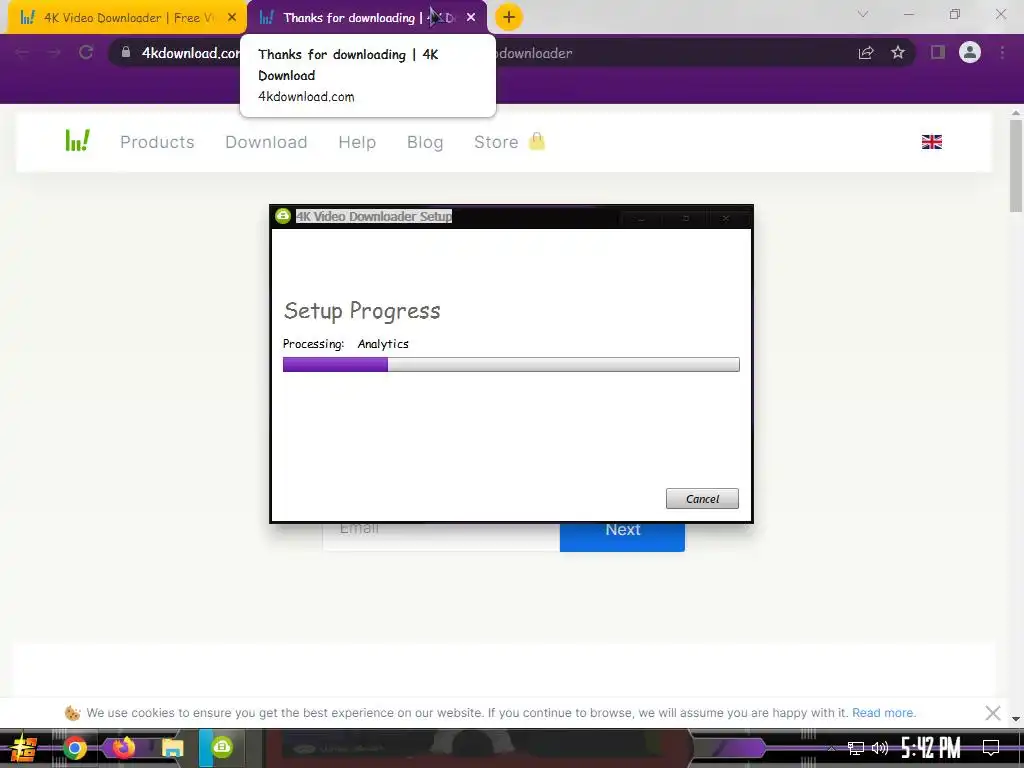Open the Download menu

click(266, 142)
